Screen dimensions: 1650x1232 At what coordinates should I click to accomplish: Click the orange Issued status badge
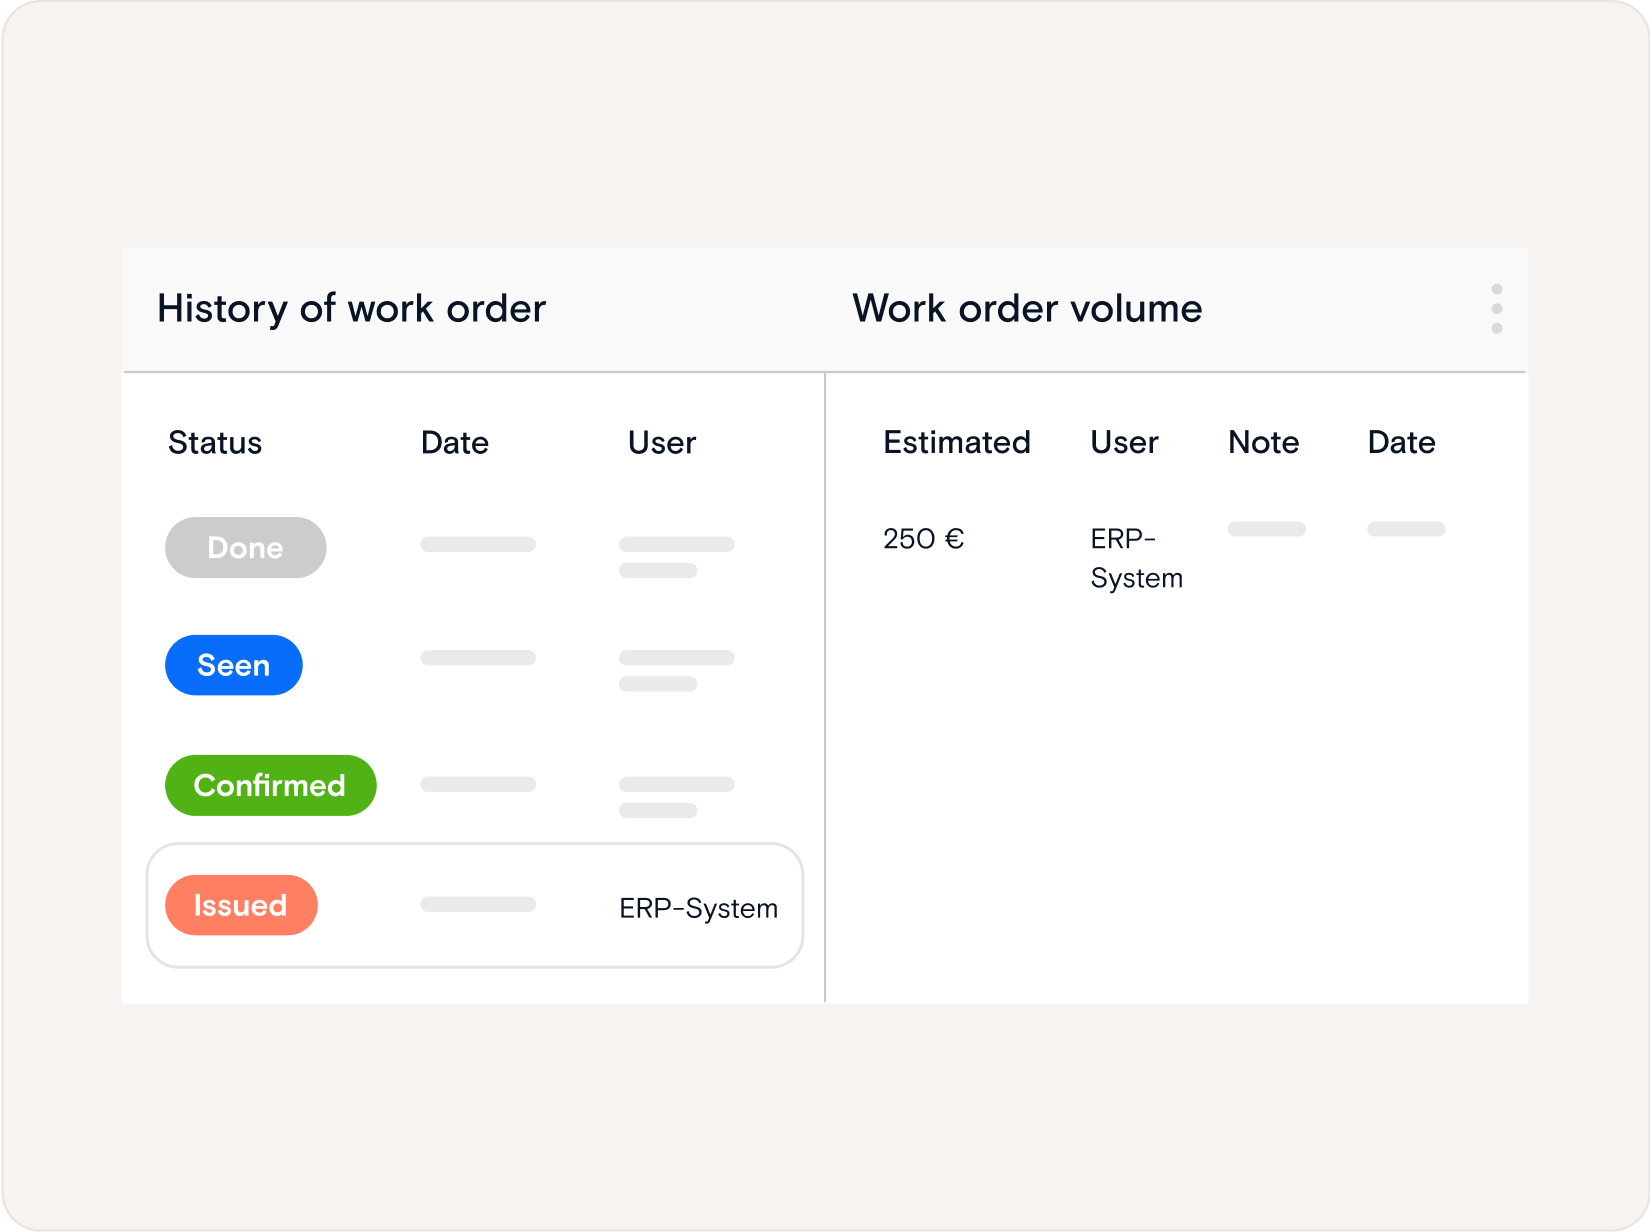[x=241, y=905]
